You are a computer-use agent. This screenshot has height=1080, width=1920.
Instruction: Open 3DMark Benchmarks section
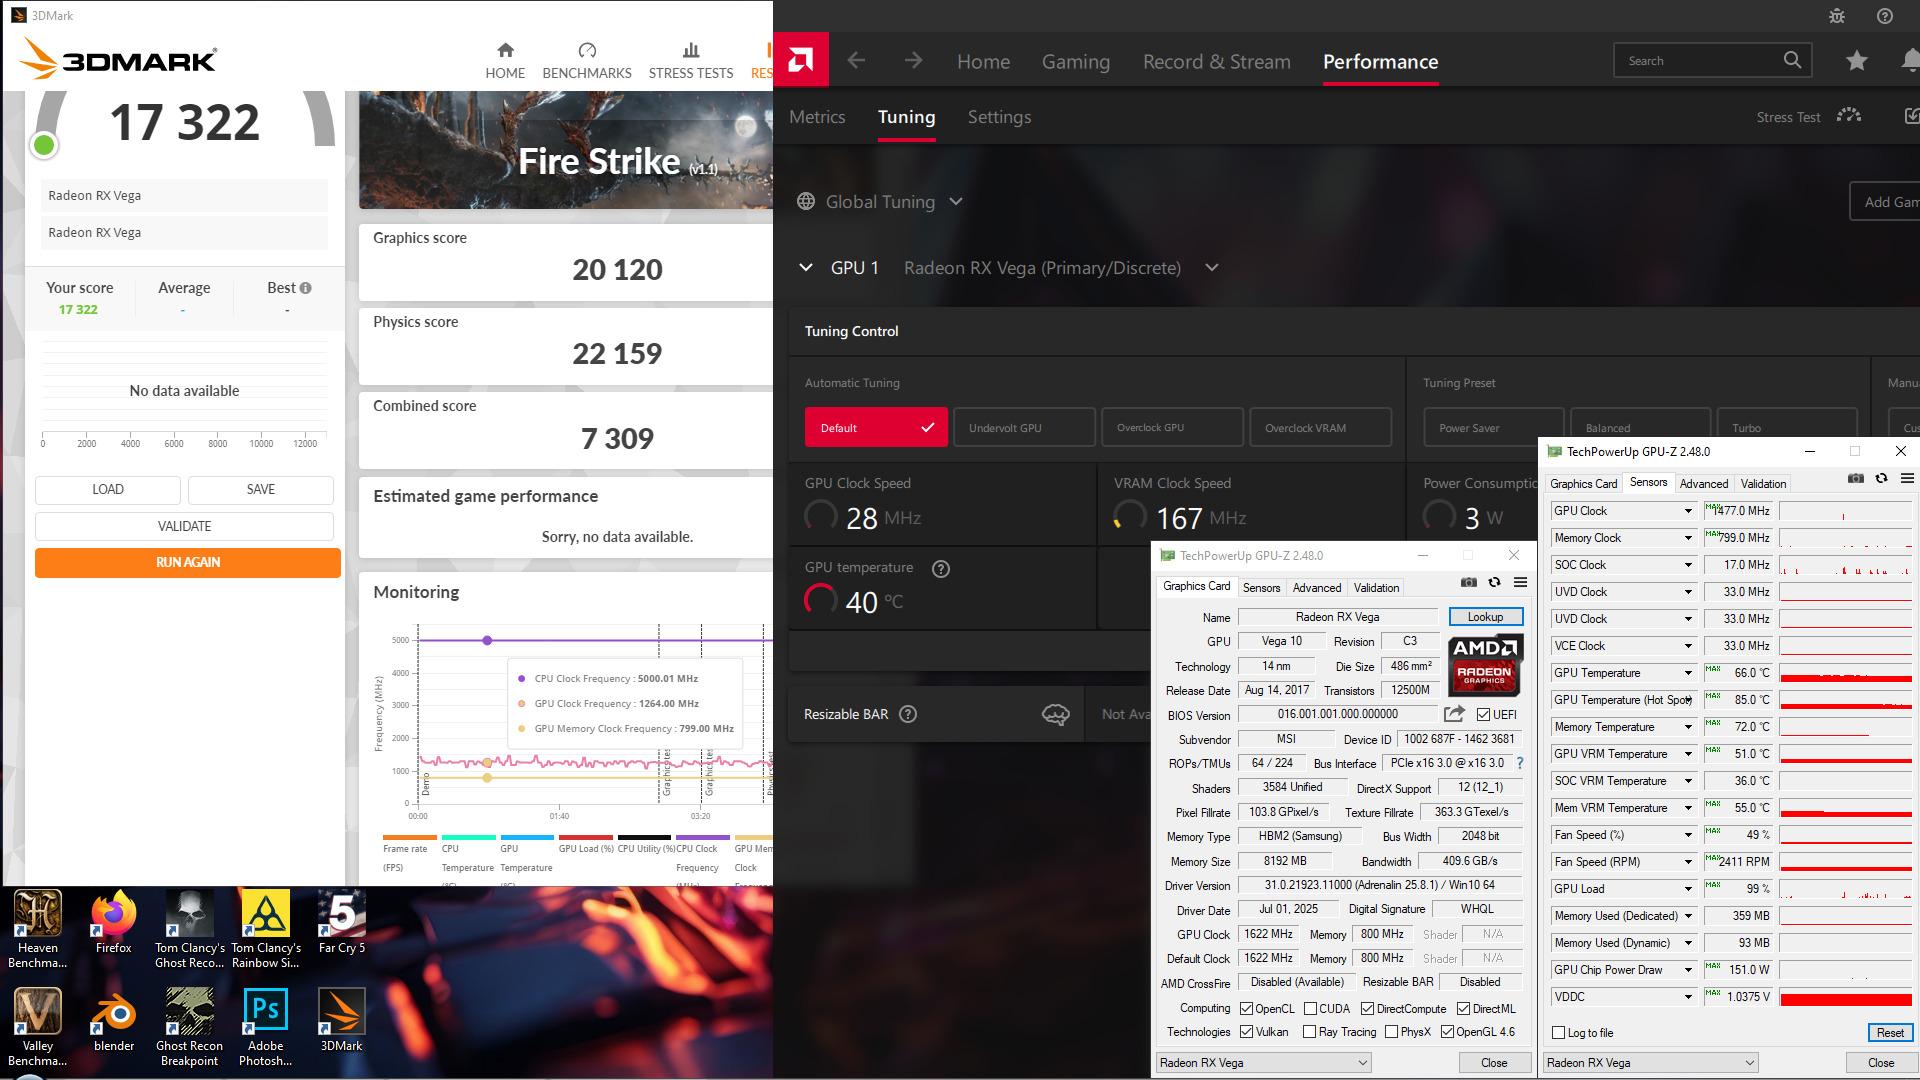point(587,60)
